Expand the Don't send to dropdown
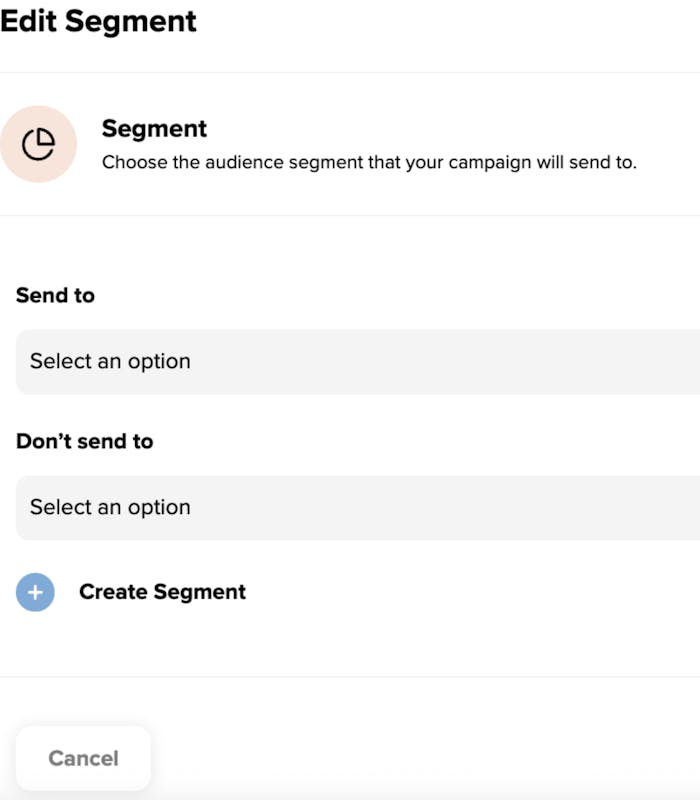The width and height of the screenshot is (700, 800). pyautogui.click(x=358, y=507)
